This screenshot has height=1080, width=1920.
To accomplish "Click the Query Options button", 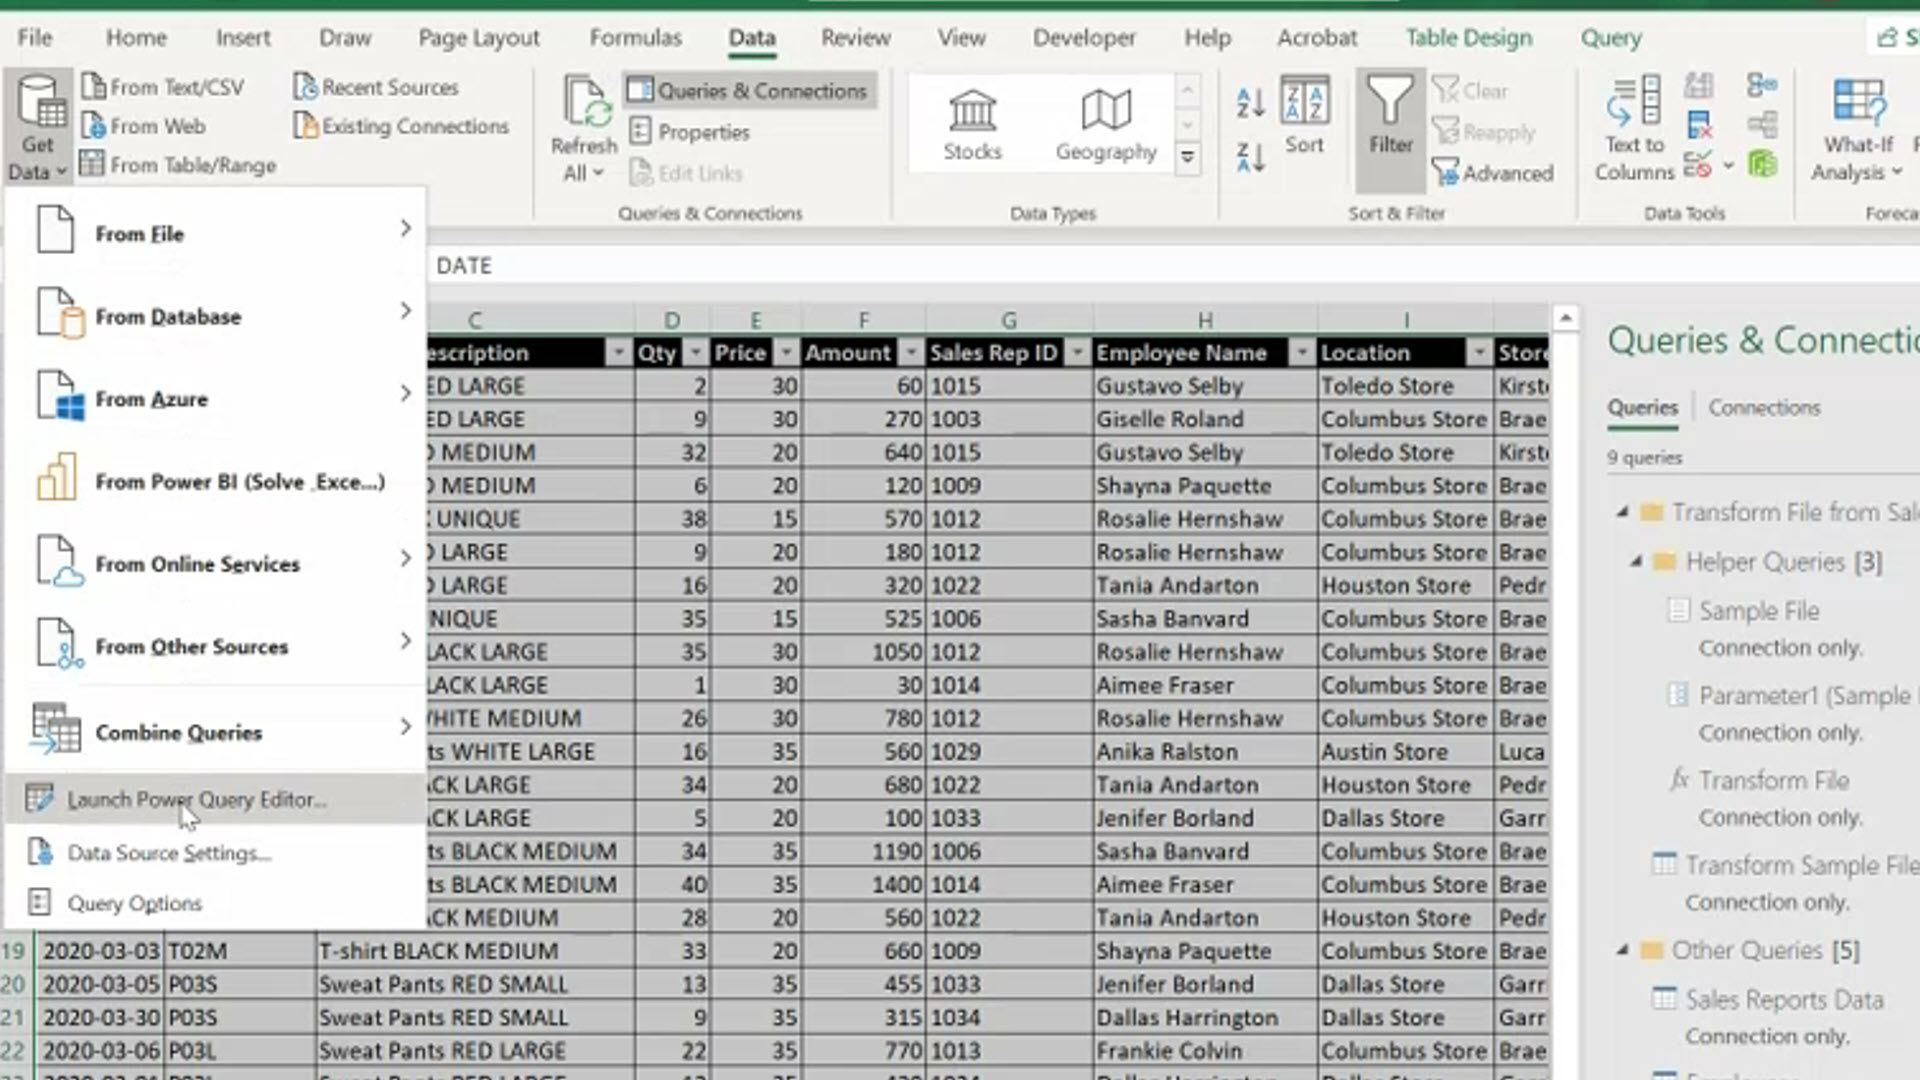I will click(x=133, y=903).
